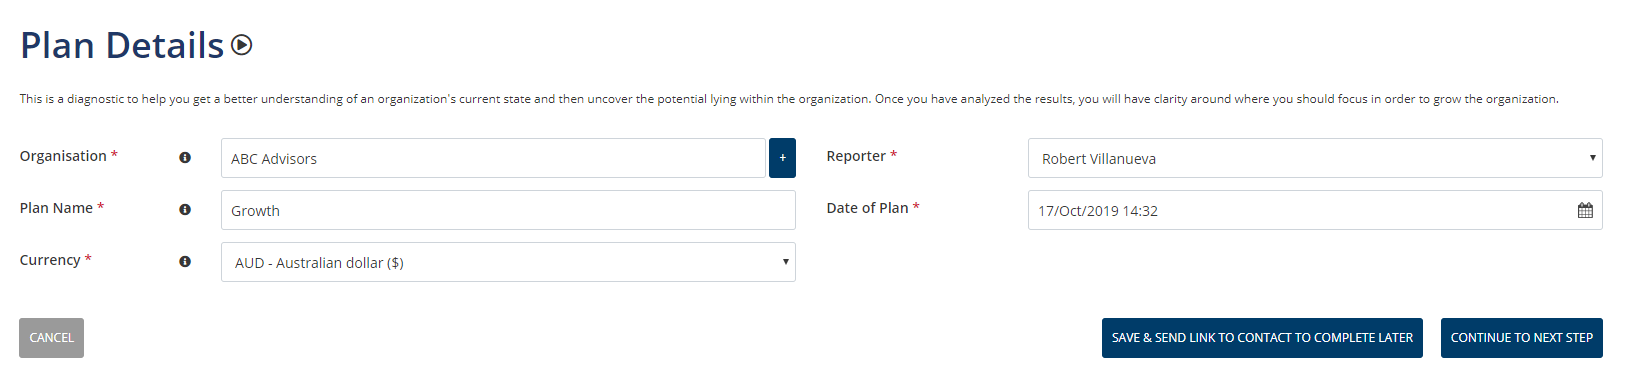Add new organisation with plus button
Screen dimensions: 1628x378
[x=782, y=158]
